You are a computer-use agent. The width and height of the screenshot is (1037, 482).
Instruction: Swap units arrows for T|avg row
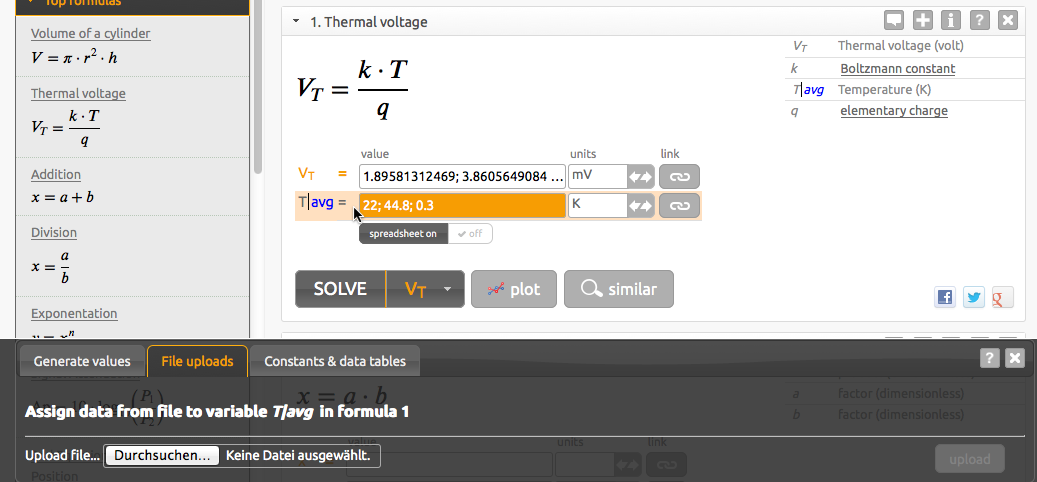point(640,206)
